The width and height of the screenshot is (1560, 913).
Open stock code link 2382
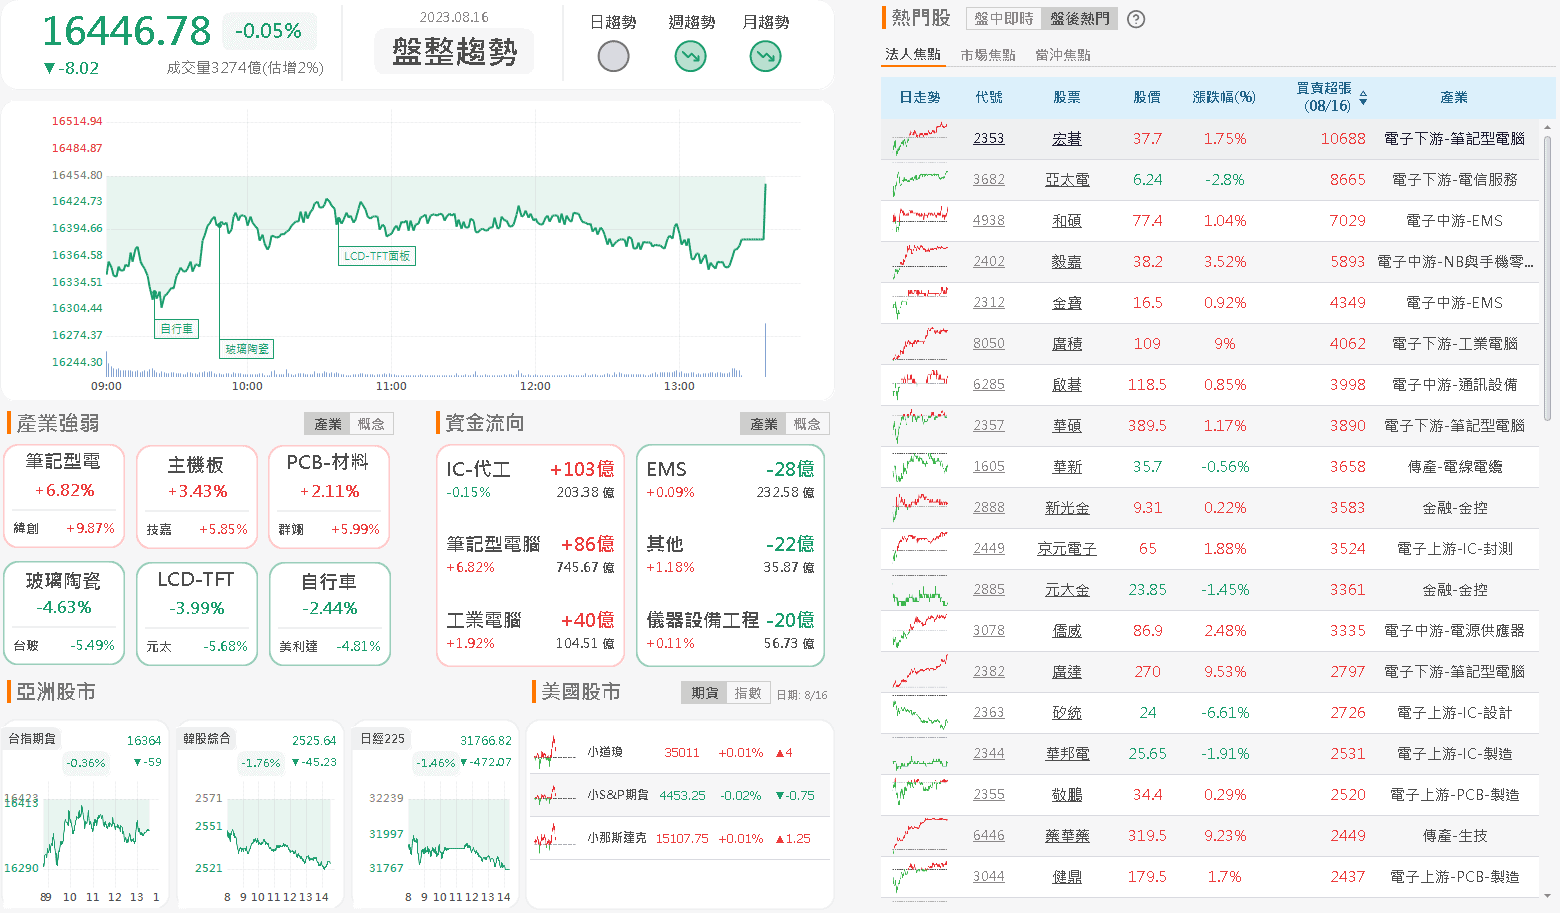click(988, 671)
